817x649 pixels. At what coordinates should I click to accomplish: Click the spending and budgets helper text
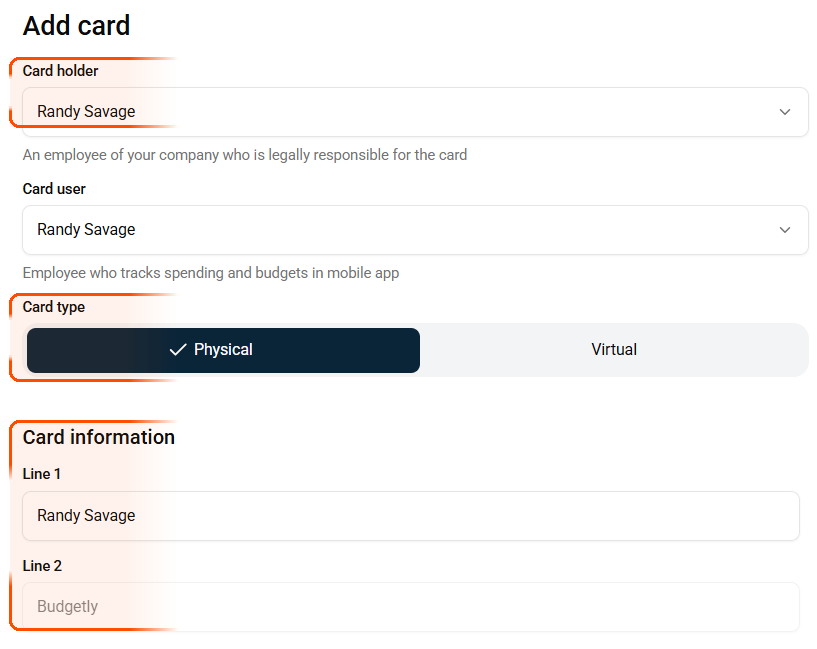[211, 273]
